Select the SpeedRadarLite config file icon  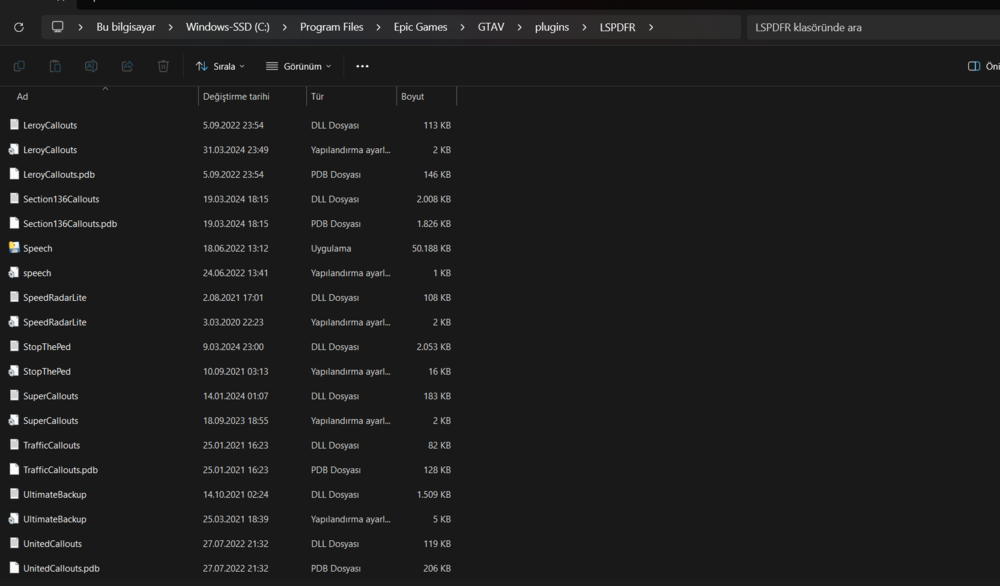click(x=14, y=321)
